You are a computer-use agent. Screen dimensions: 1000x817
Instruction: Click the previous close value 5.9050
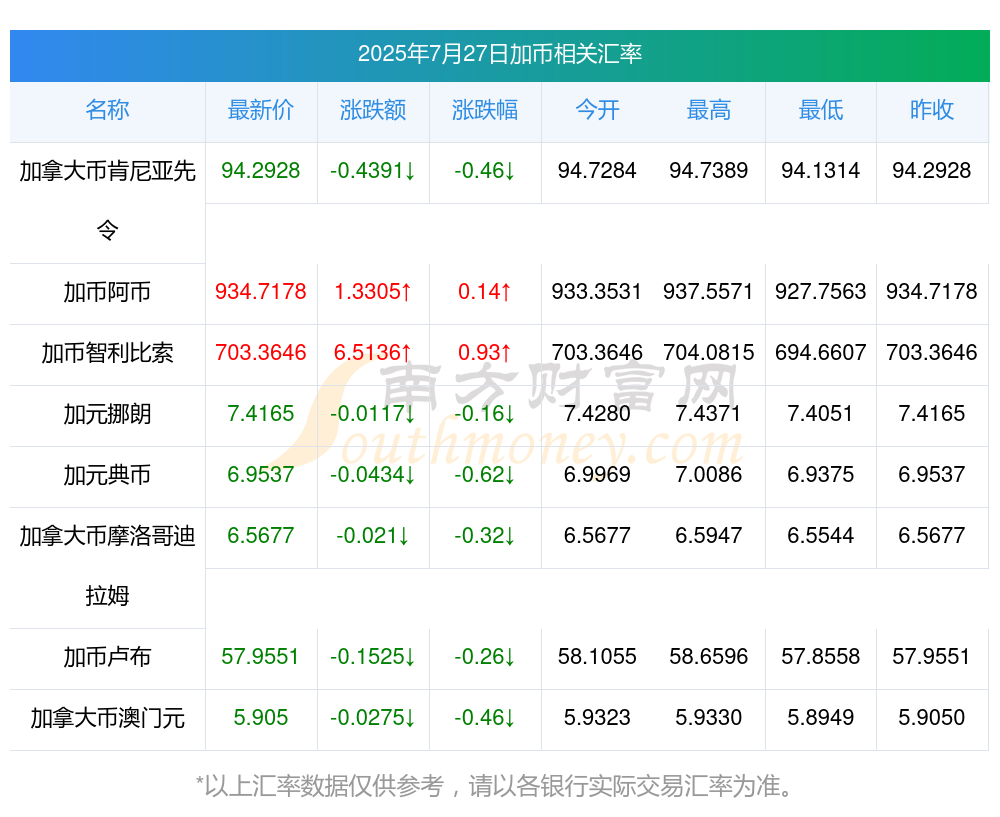(x=932, y=718)
